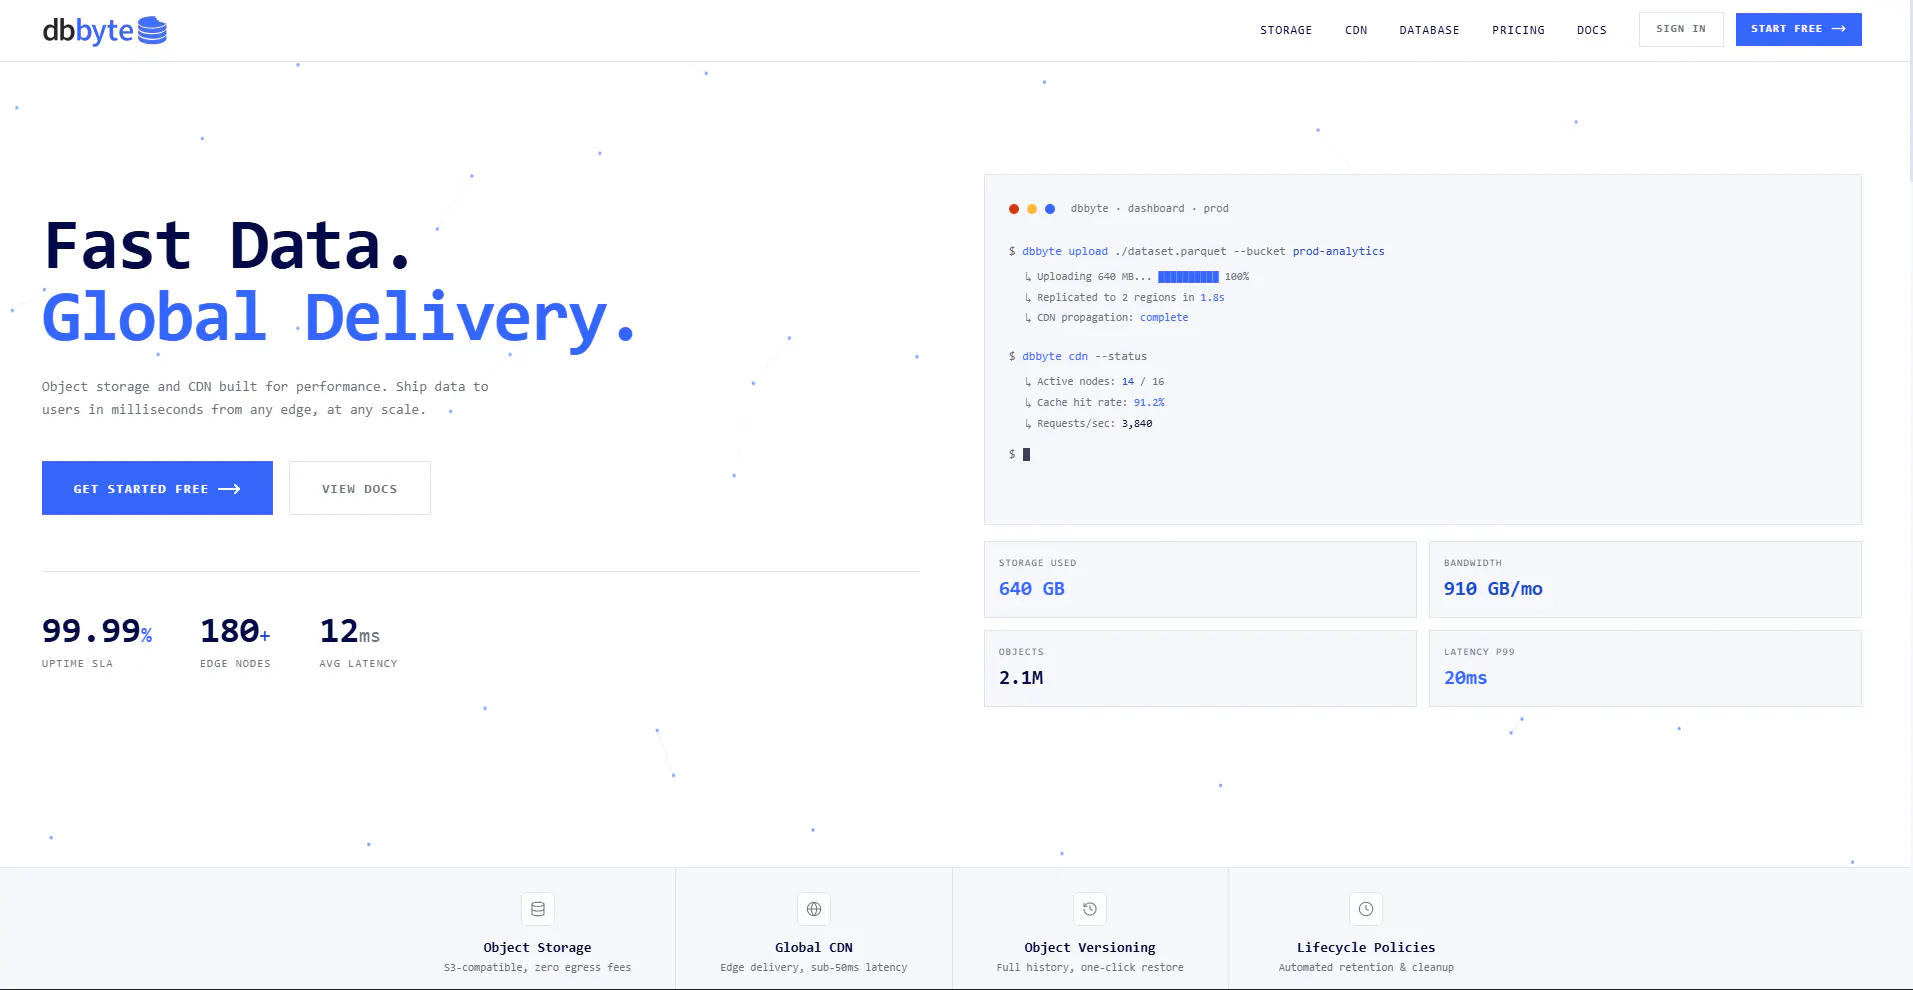Screen dimensions: 1913x990
Task: Click 'S3-compatible, zero egress fees' caption
Action: coord(538,967)
